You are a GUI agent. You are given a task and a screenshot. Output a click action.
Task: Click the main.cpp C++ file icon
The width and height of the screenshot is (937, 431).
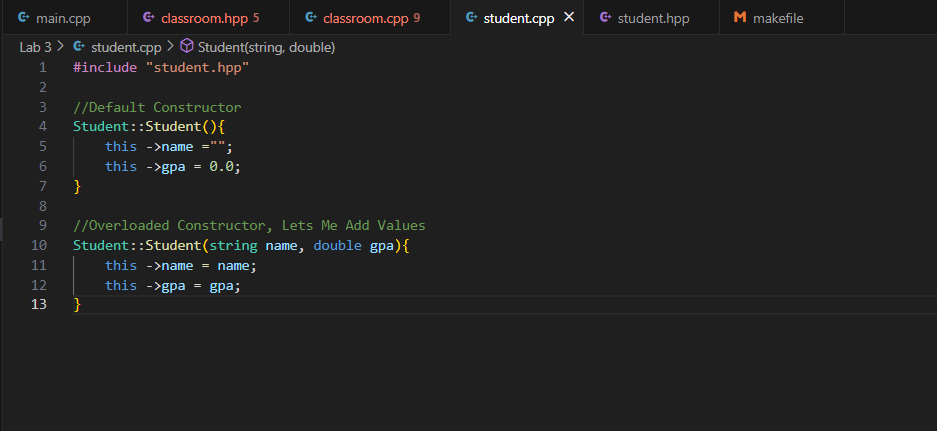pos(23,17)
